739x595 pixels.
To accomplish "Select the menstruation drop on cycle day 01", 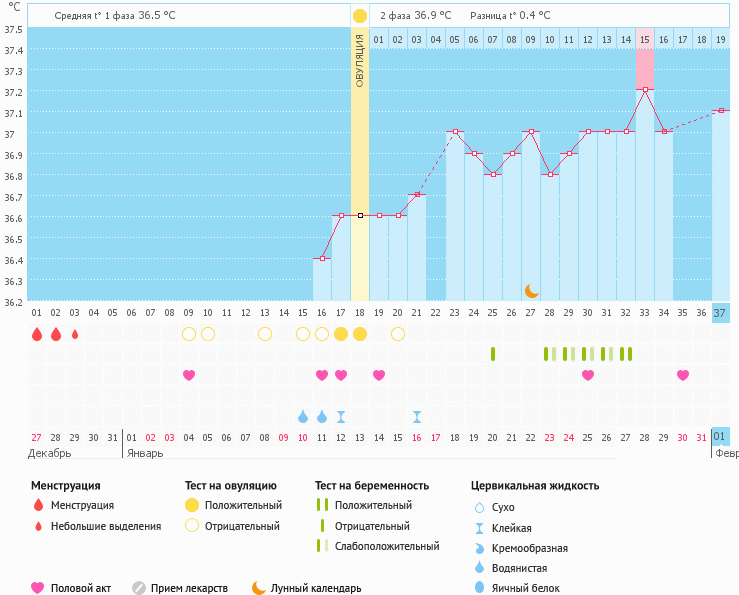I will [37, 334].
